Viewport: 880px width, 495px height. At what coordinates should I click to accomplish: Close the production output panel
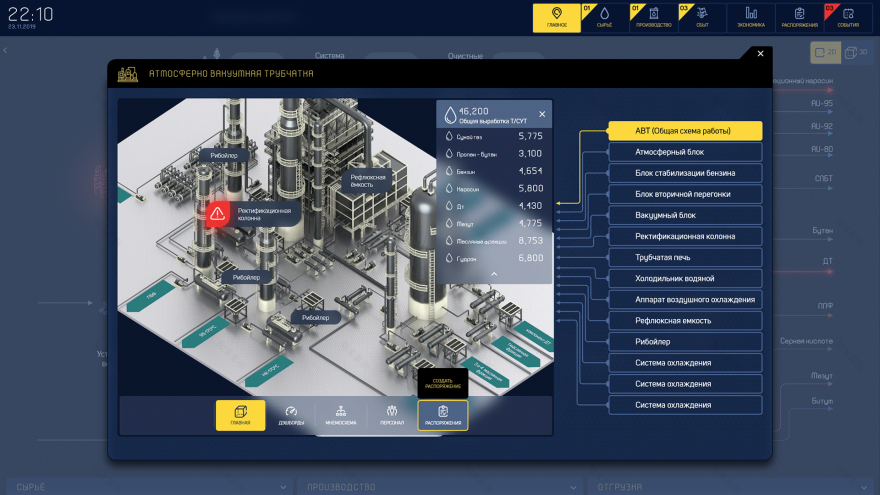coord(542,114)
